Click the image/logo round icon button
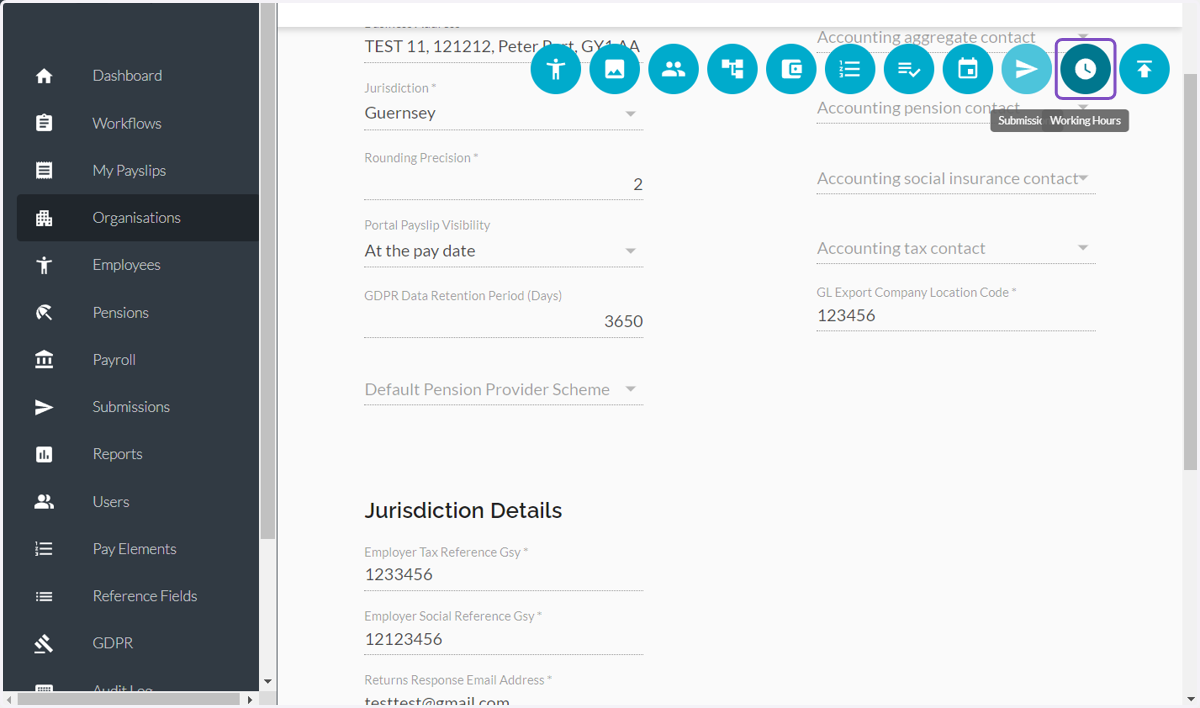The height and width of the screenshot is (708, 1200). click(x=615, y=69)
